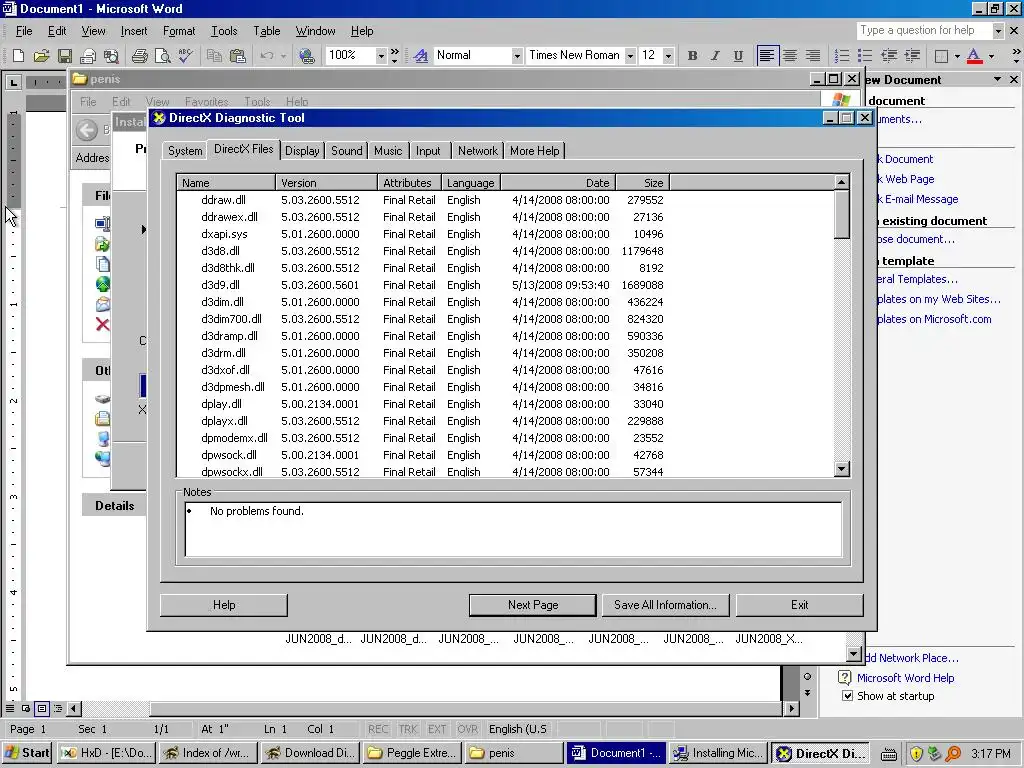This screenshot has height=768, width=1024.
Task: Switch to the System tab
Action: point(185,151)
